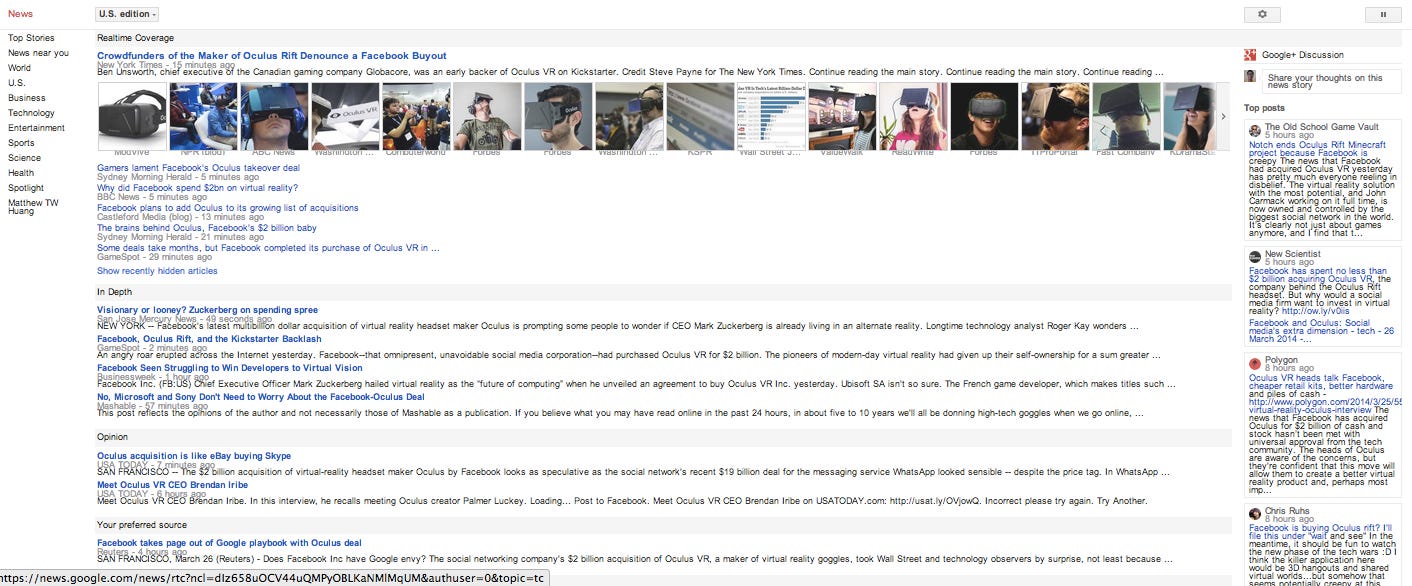Click Old School Game Vault avatar icon

pyautogui.click(x=1255, y=131)
